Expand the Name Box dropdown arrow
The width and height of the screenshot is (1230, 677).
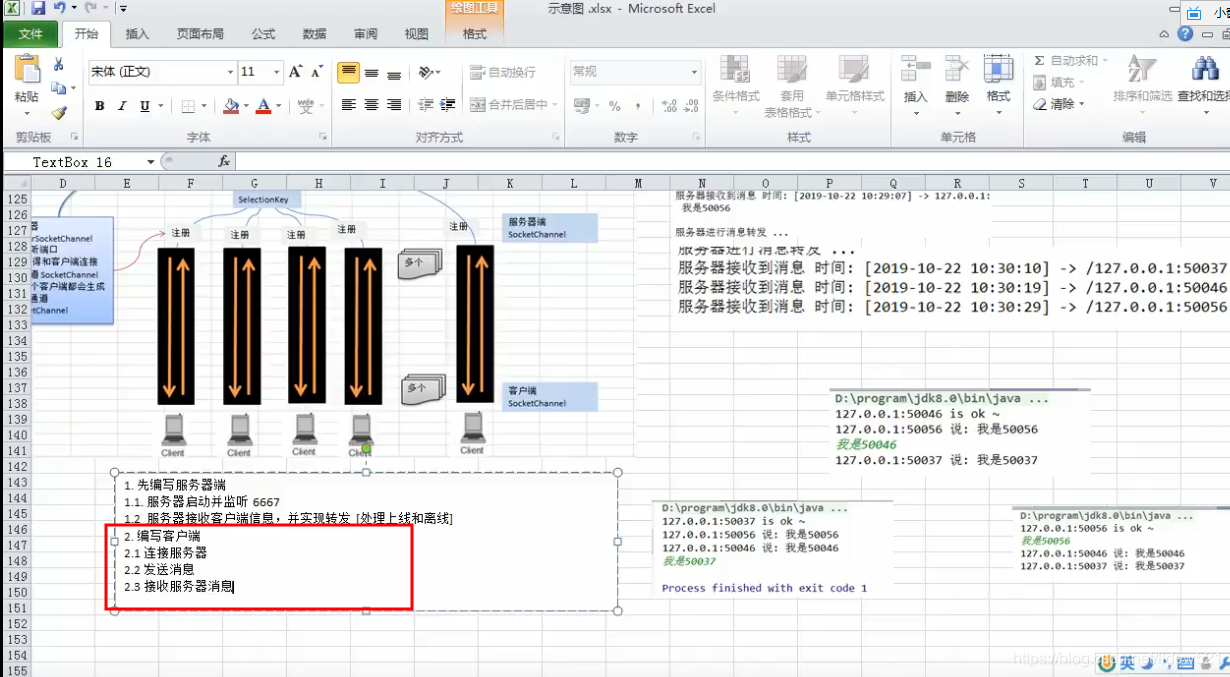tap(151, 161)
